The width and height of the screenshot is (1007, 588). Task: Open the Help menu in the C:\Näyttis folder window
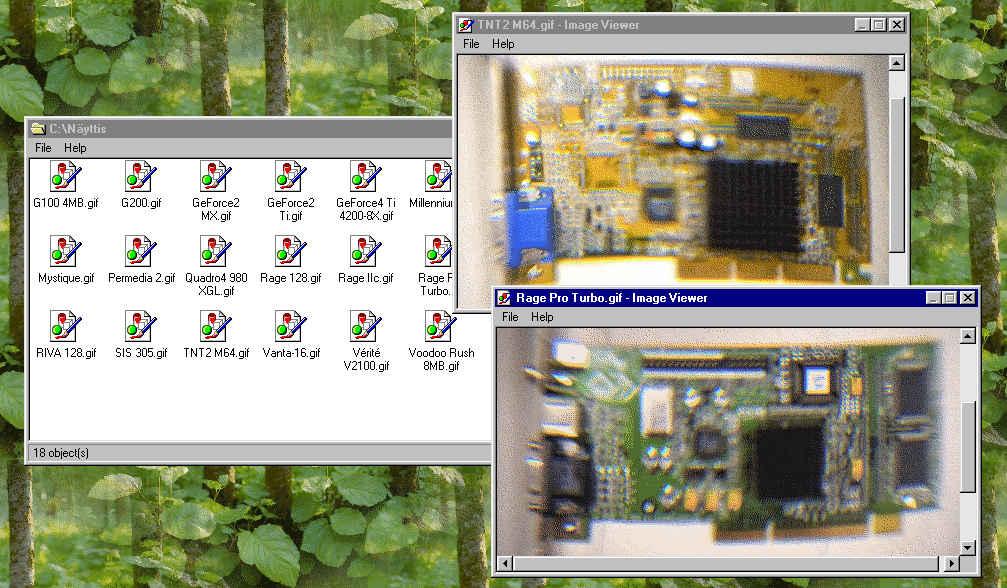point(75,148)
